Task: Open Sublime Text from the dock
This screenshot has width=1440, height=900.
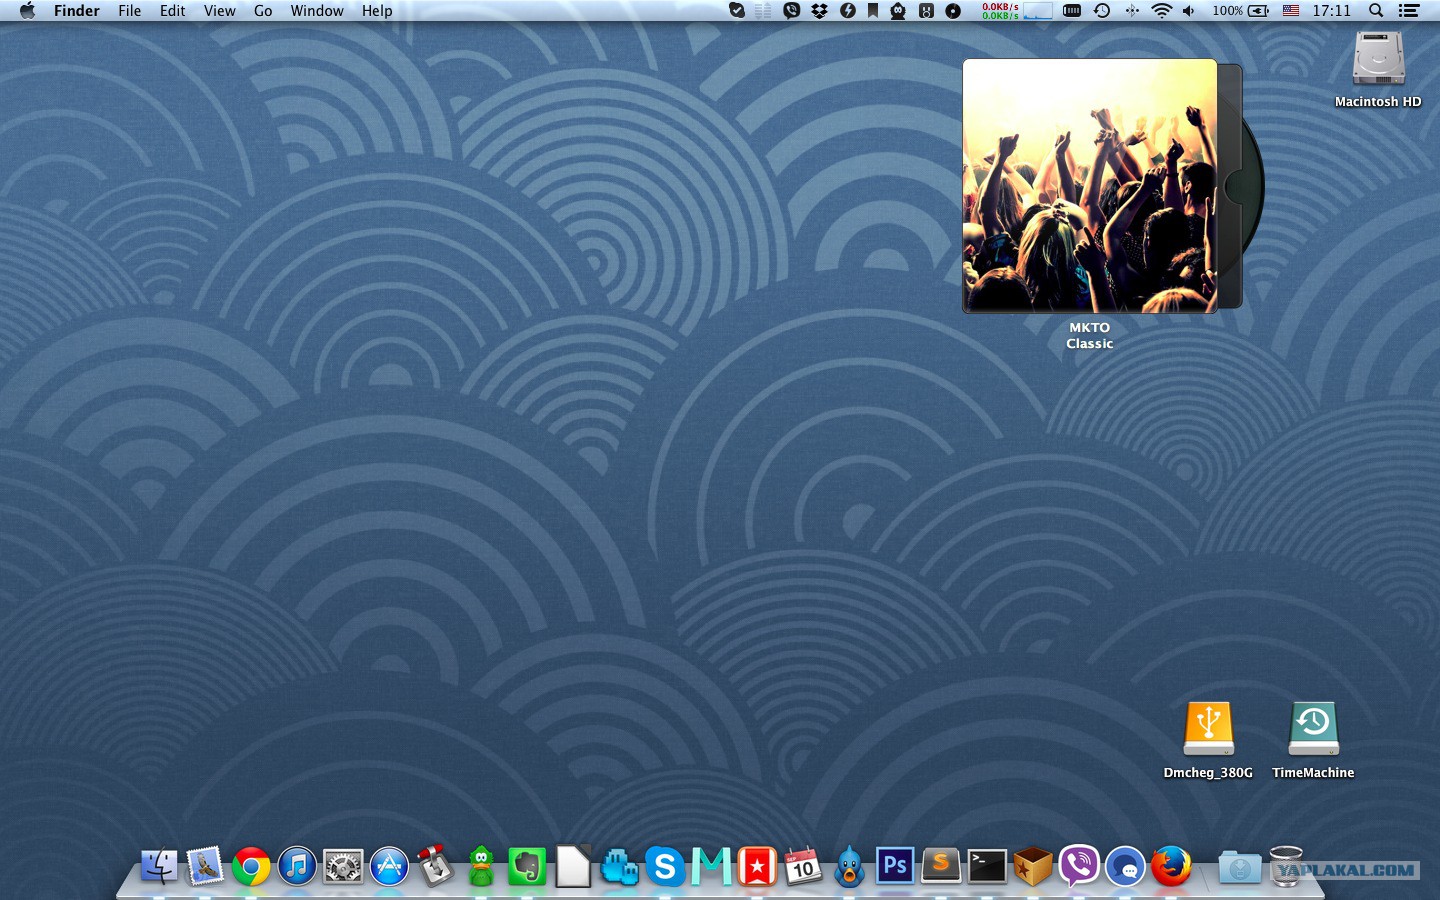Action: click(941, 866)
